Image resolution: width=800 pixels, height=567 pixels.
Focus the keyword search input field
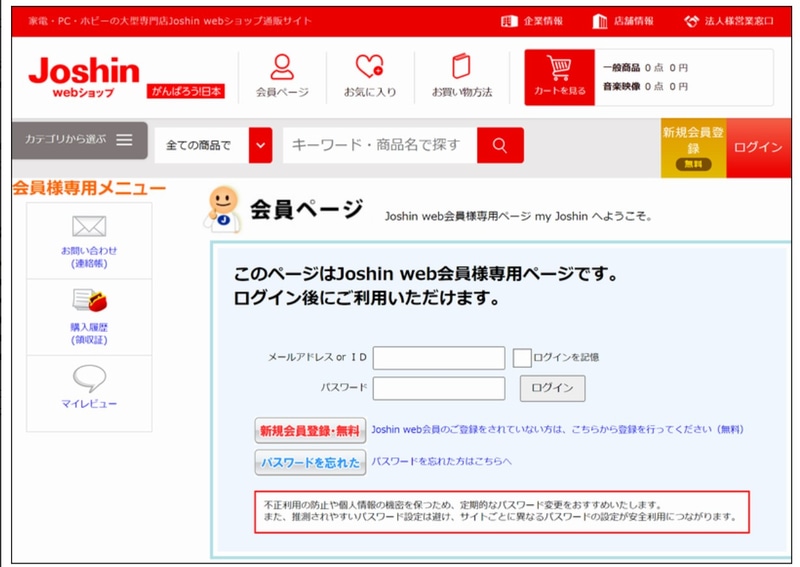[380, 145]
